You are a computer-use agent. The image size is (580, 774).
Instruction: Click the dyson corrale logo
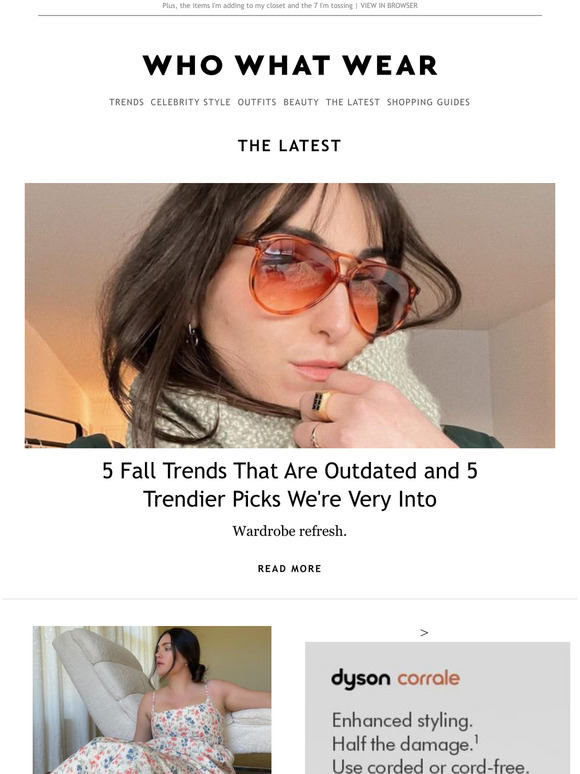395,679
